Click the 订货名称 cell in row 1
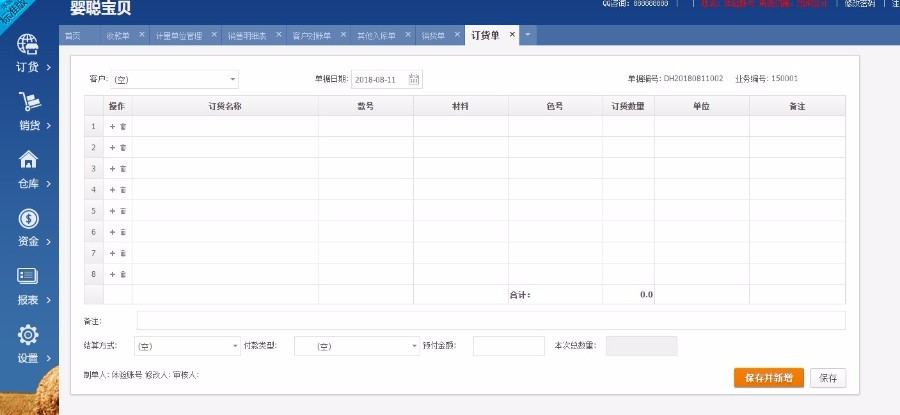Image resolution: width=900 pixels, height=415 pixels. tap(225, 126)
